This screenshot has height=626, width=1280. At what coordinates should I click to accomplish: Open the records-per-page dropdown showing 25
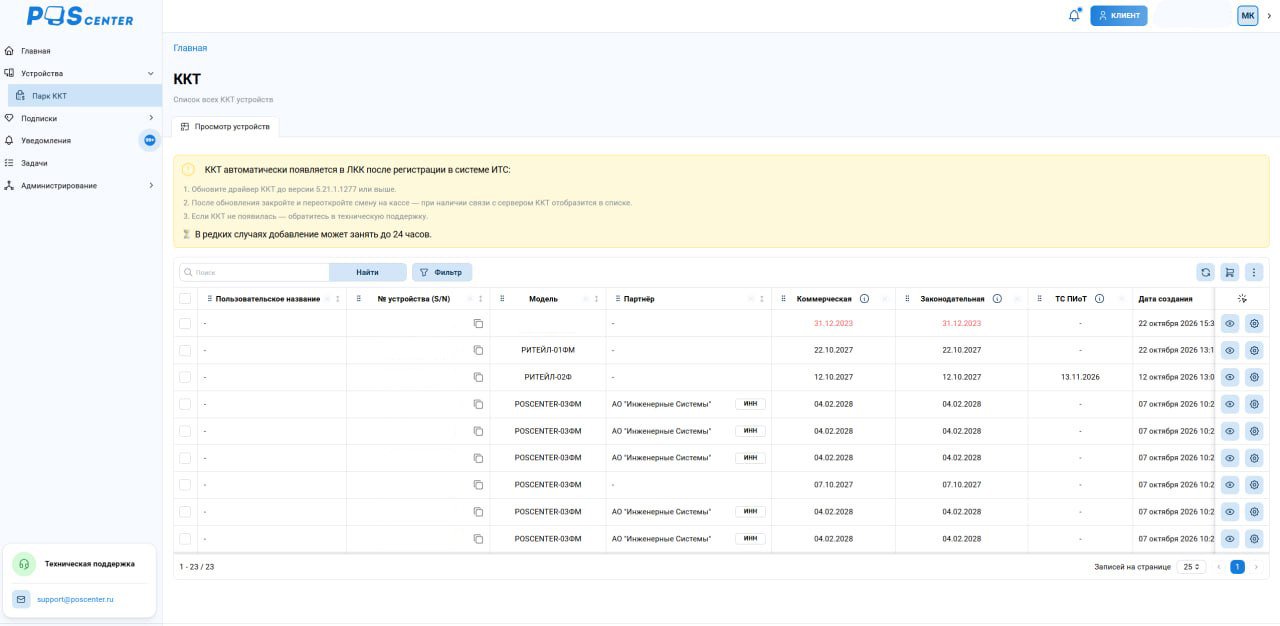tap(1191, 567)
